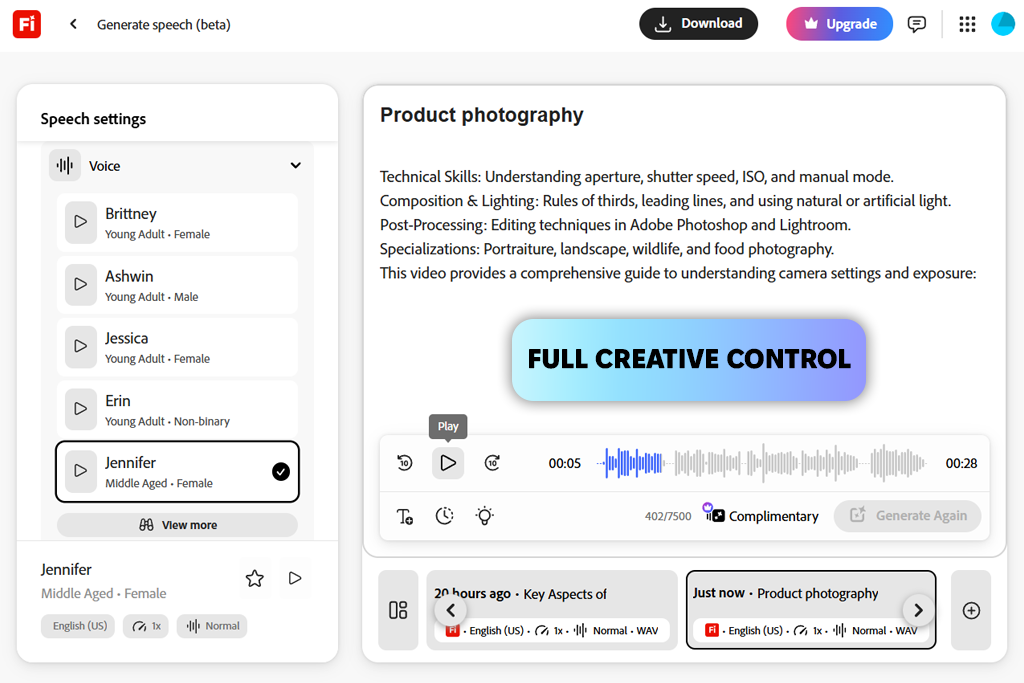Image resolution: width=1024 pixels, height=683 pixels.
Task: Select the Erin voice card
Action: 177,409
